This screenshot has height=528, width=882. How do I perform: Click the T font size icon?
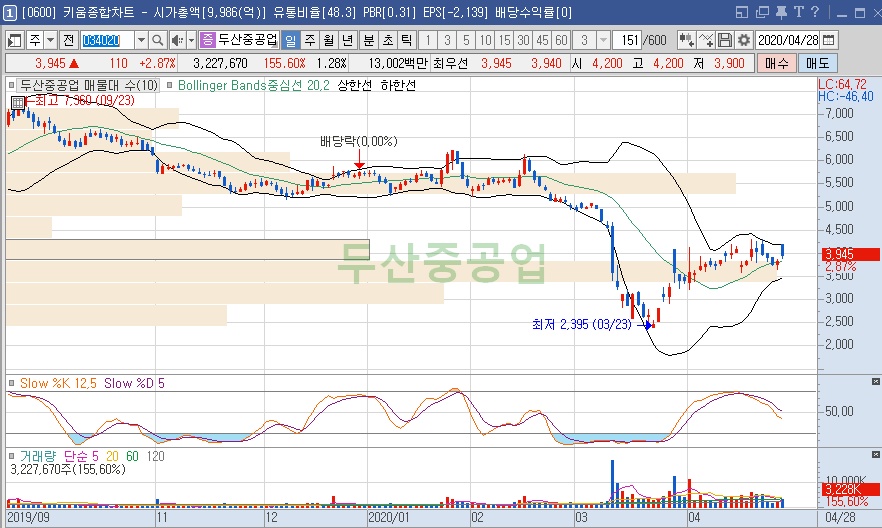[799, 12]
